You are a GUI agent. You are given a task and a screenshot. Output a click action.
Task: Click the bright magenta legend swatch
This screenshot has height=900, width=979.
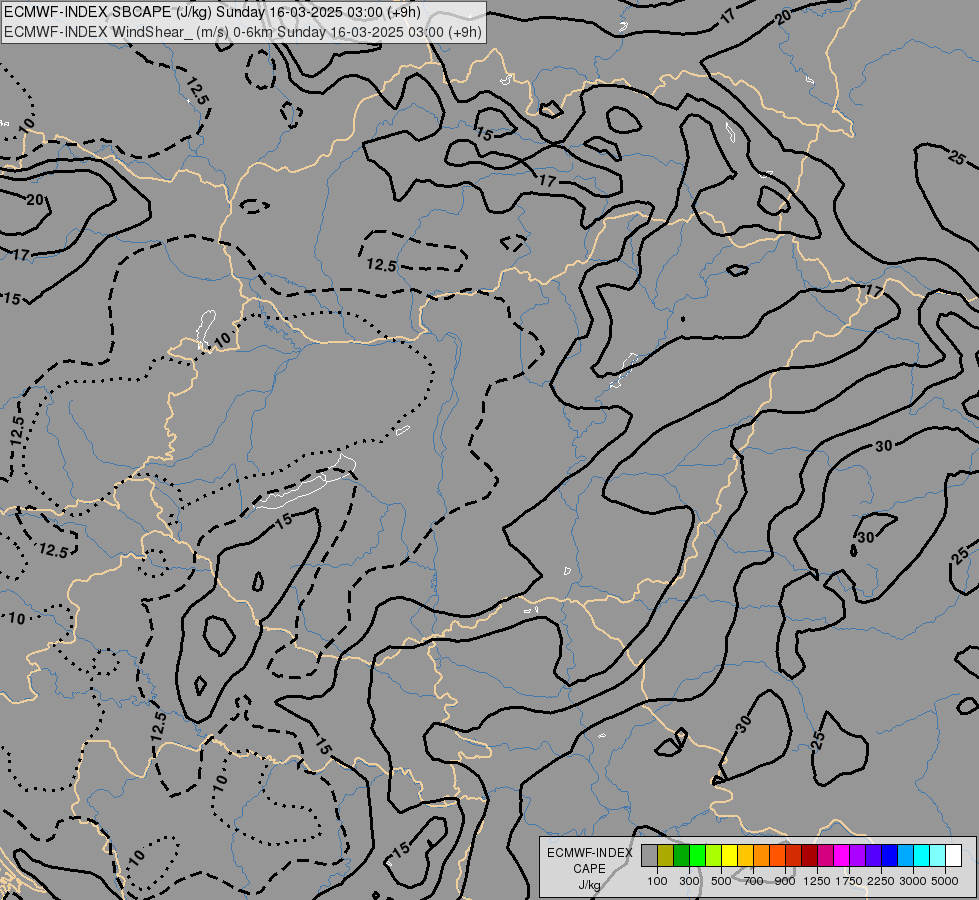[x=842, y=855]
